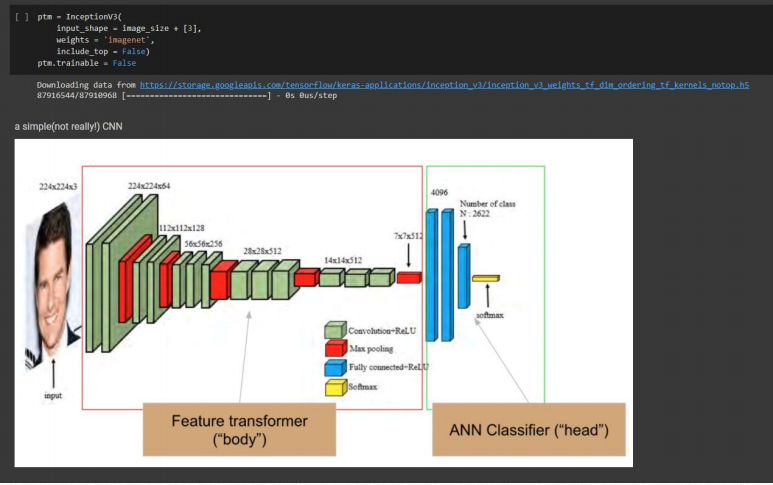
Task: Click the yellow softmax bar in the diagram
Action: 486,278
